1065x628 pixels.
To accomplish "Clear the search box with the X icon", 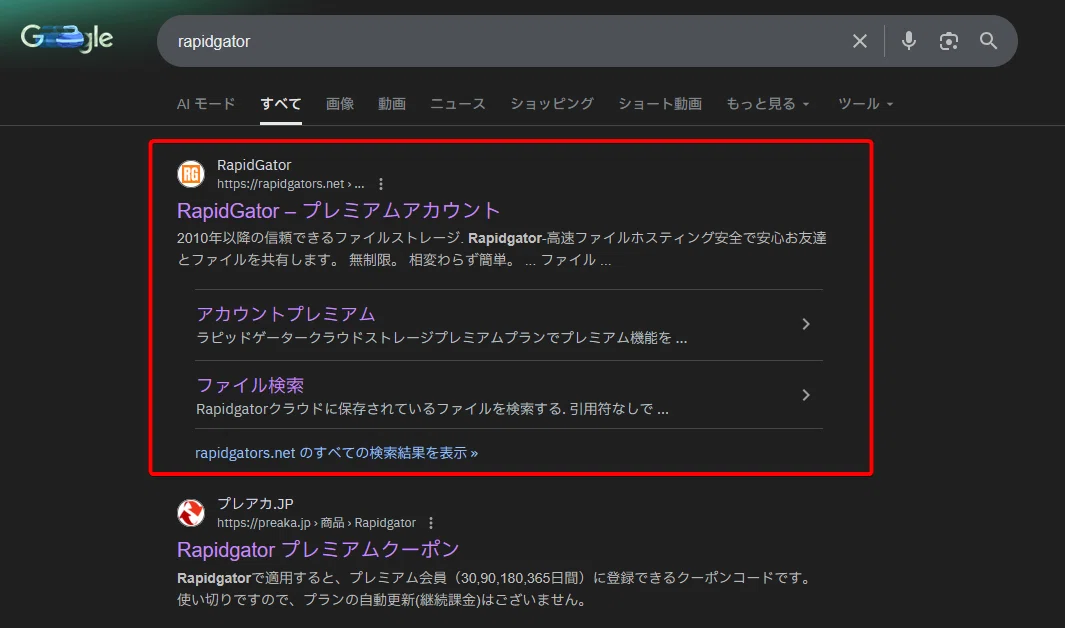I will click(860, 41).
